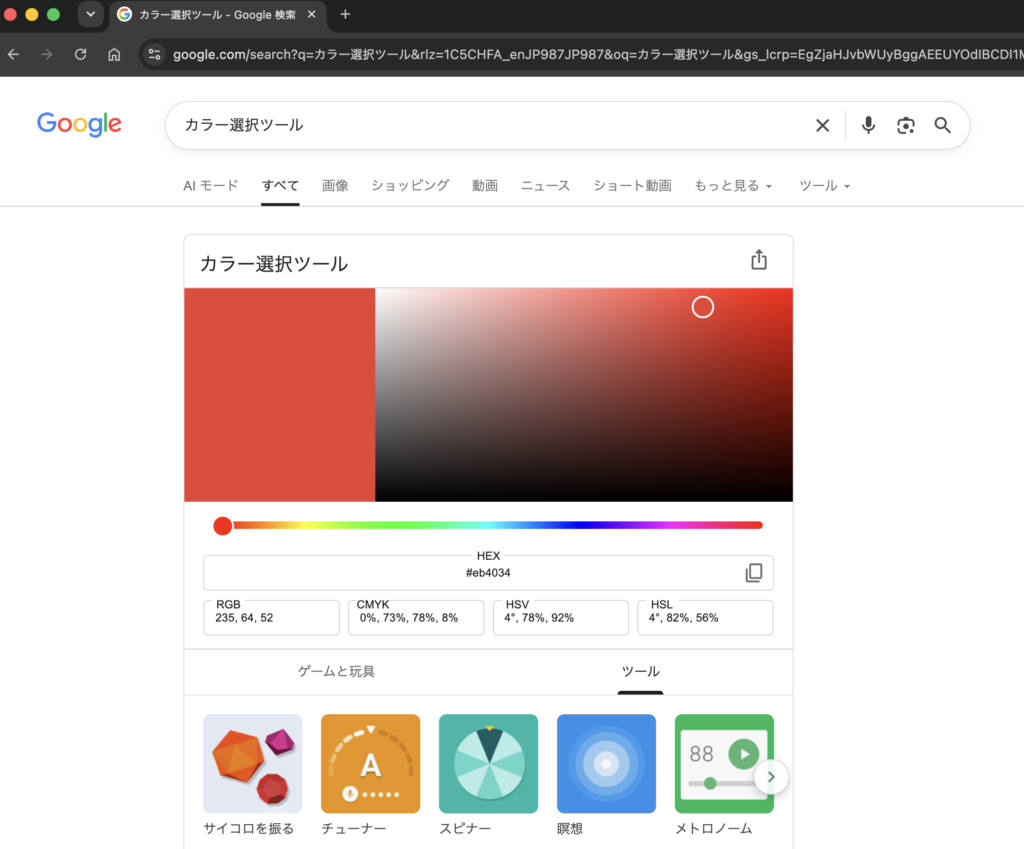This screenshot has width=1024, height=849.
Task: Open the site information icon in address bar
Action: point(155,54)
